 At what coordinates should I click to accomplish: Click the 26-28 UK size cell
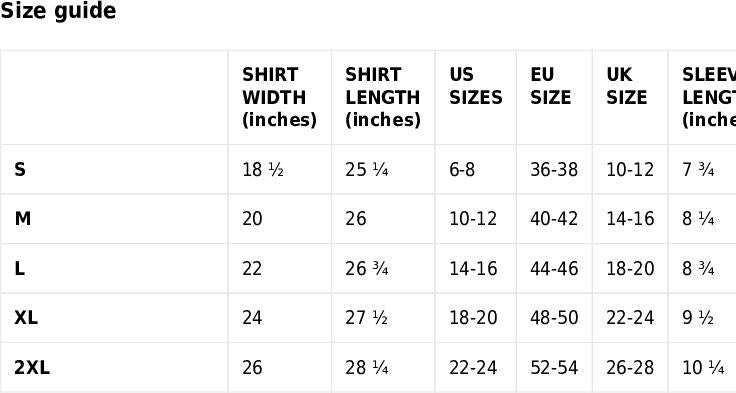[x=630, y=368]
